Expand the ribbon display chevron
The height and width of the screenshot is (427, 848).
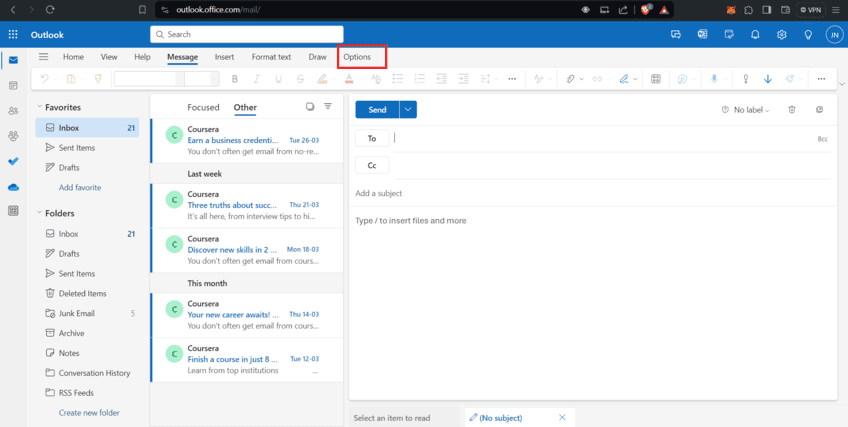[x=842, y=84]
